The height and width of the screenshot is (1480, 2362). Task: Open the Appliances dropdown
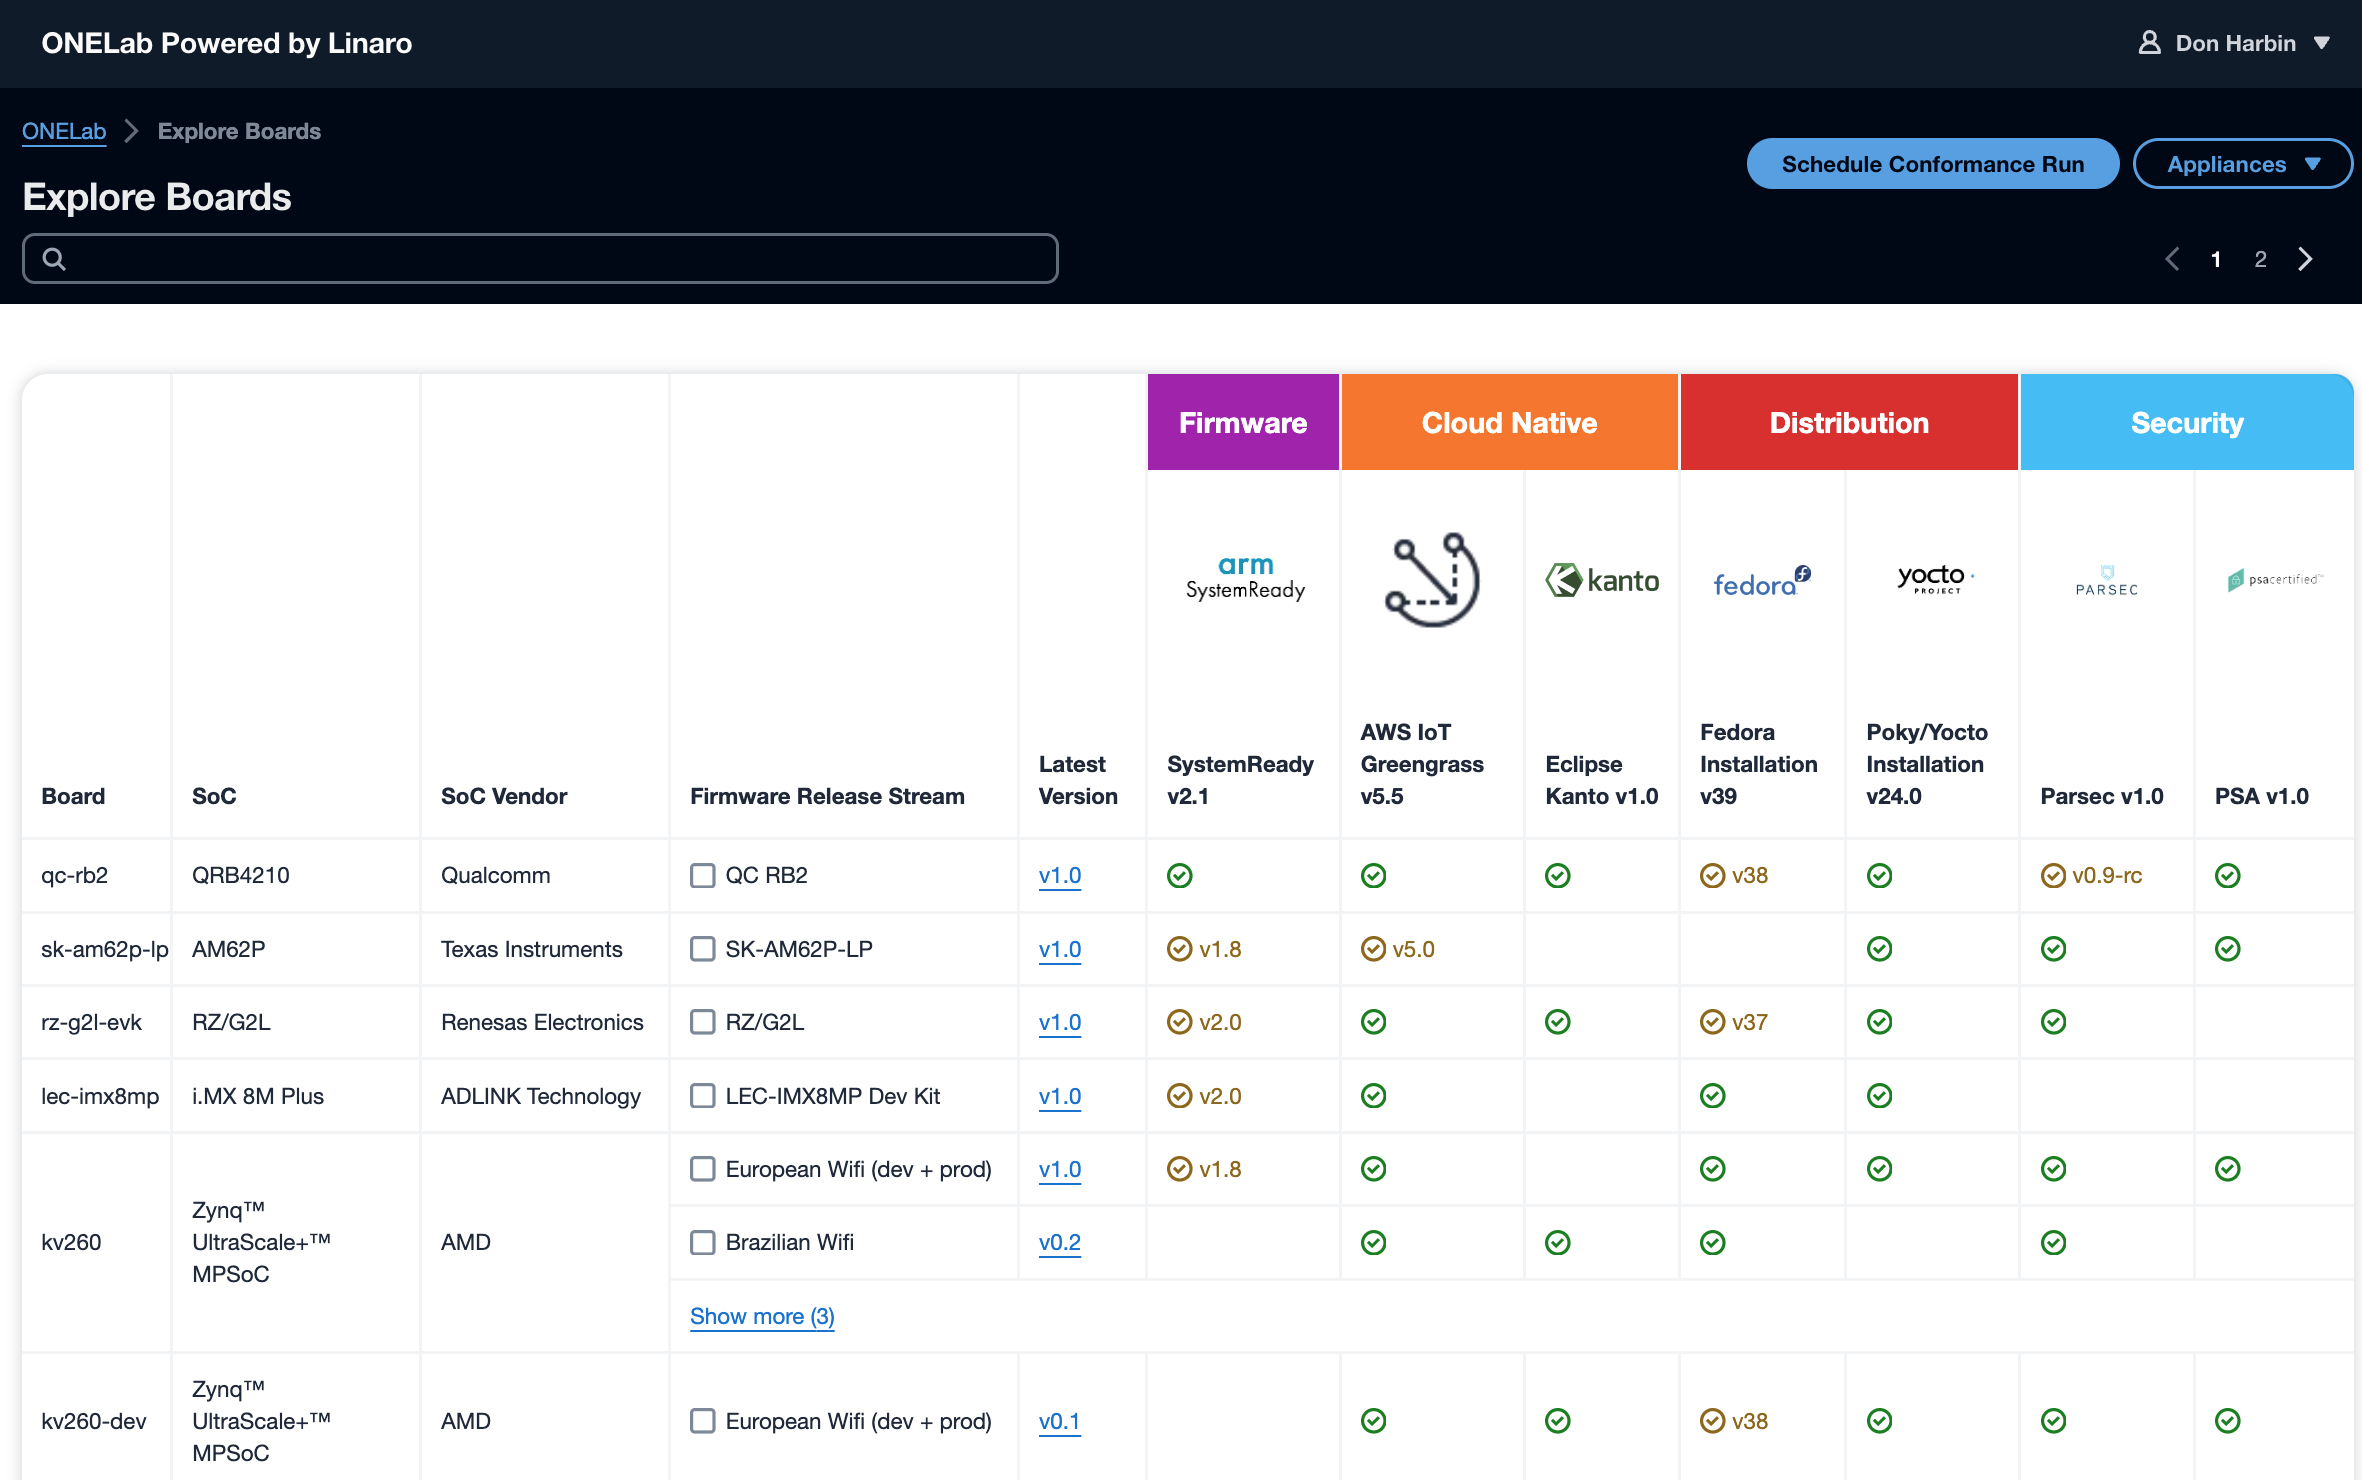click(2242, 164)
